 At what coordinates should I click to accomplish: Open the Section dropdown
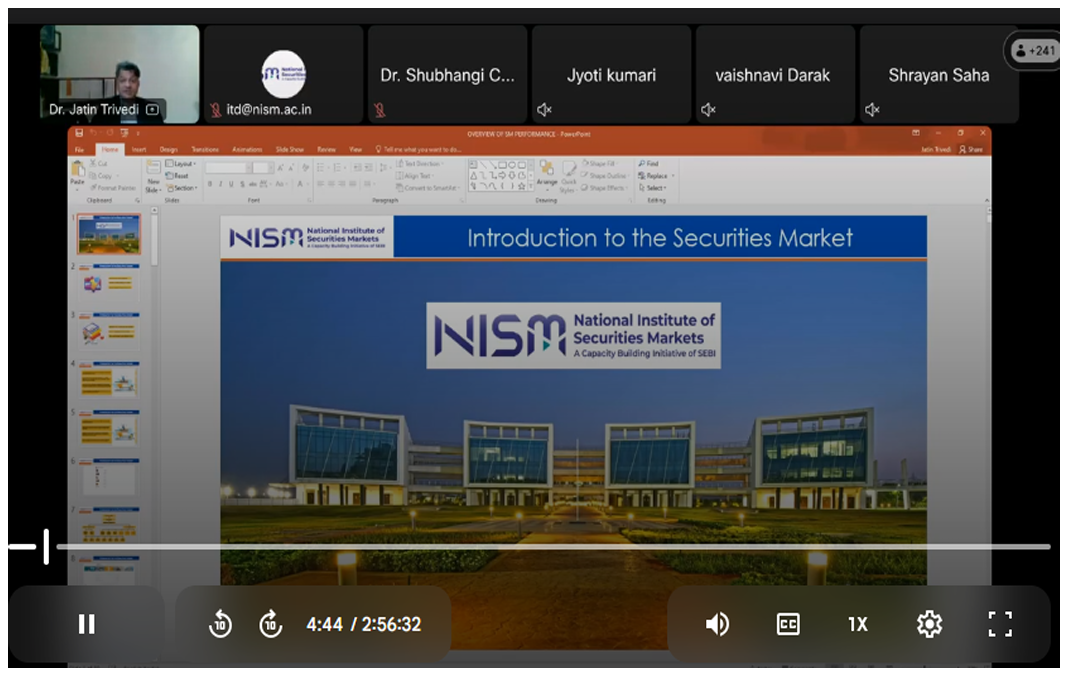point(182,188)
